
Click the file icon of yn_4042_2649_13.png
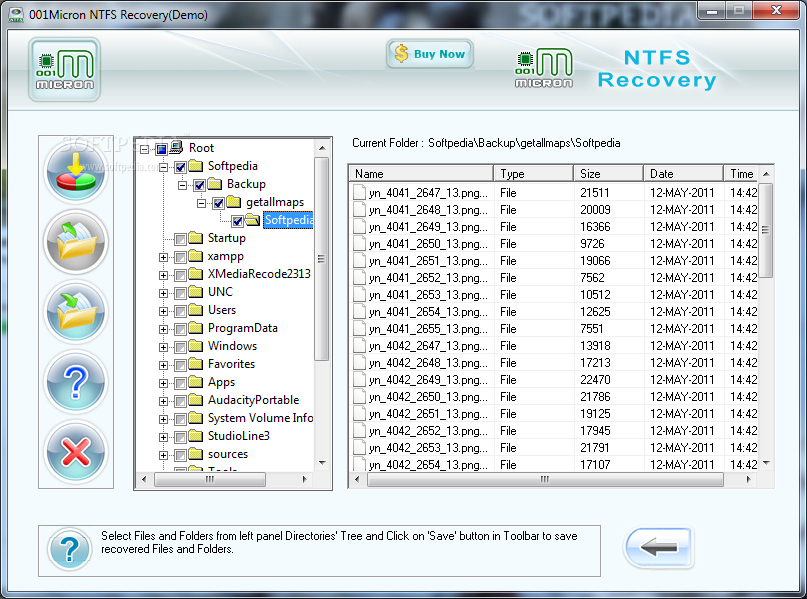[359, 379]
